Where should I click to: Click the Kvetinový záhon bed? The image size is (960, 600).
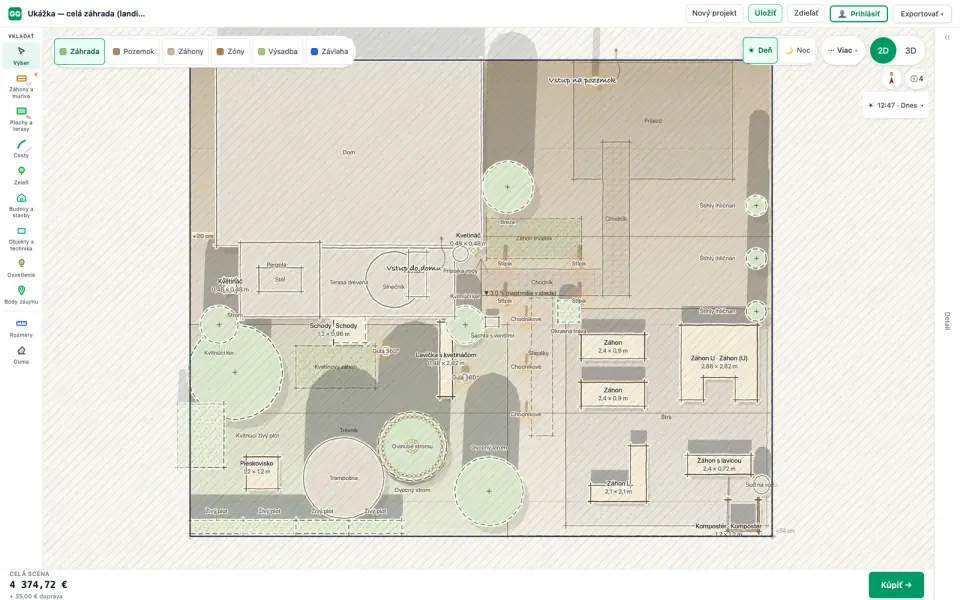coord(336,367)
